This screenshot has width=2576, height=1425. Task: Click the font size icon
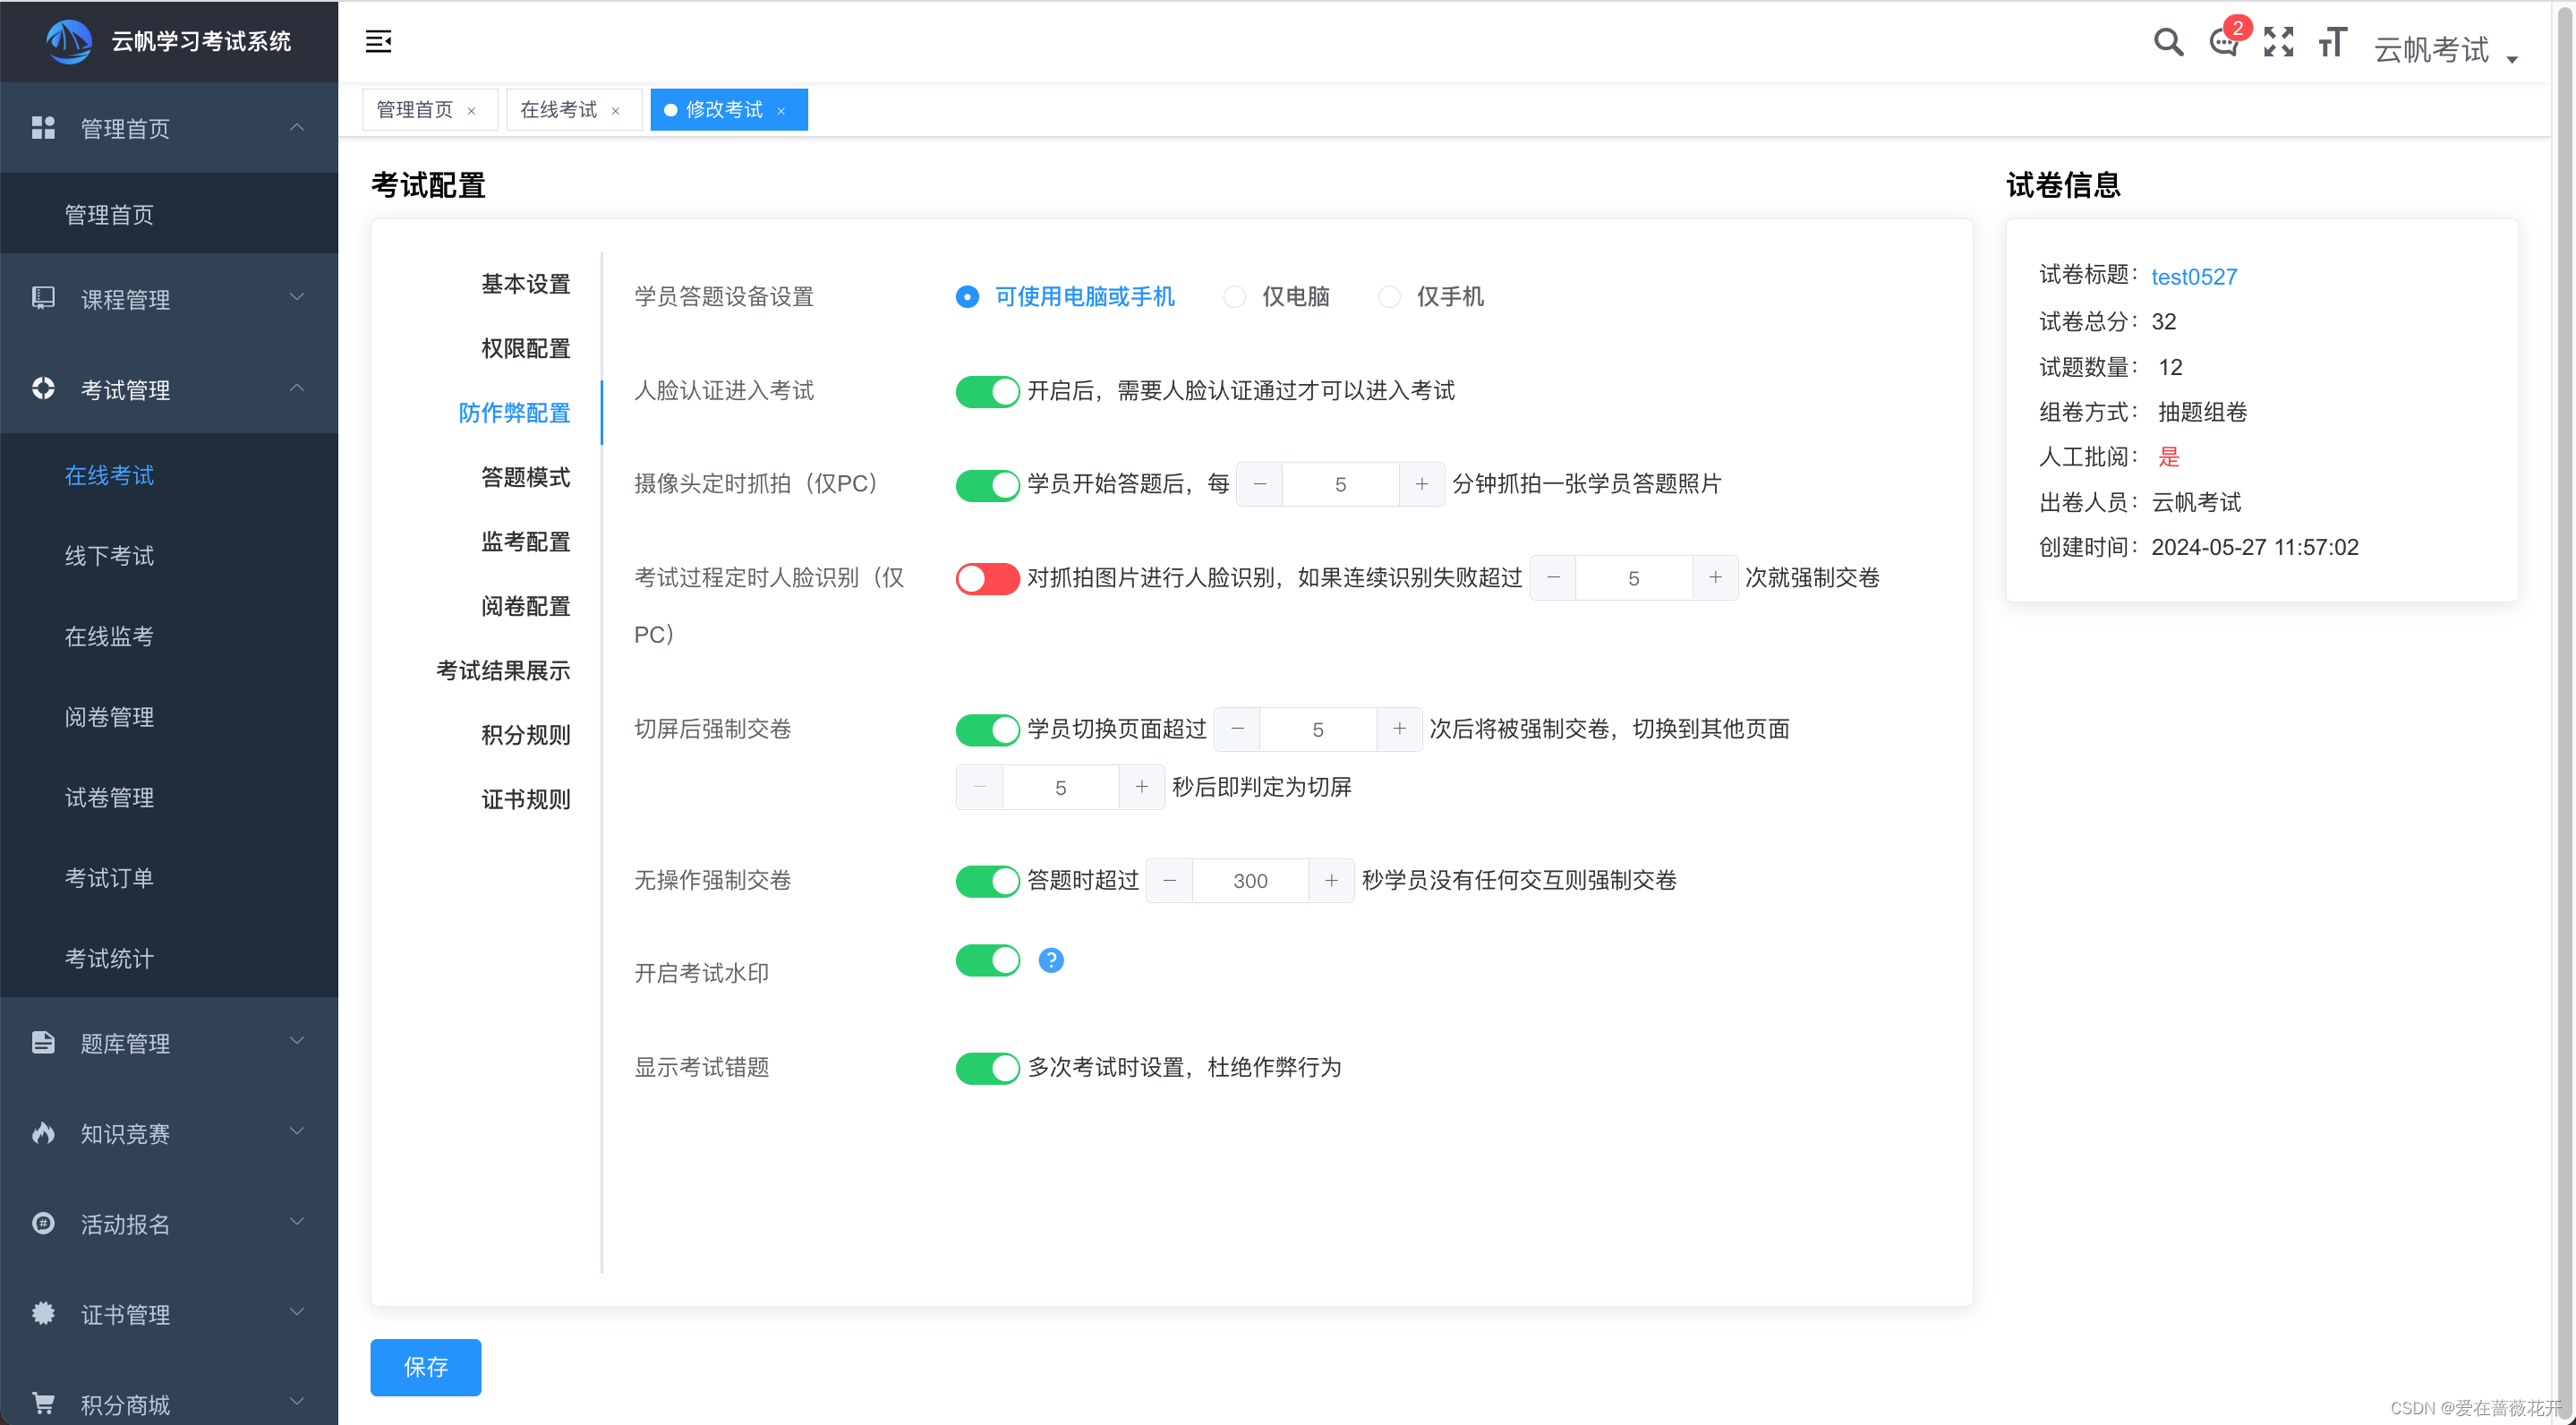[x=2332, y=42]
